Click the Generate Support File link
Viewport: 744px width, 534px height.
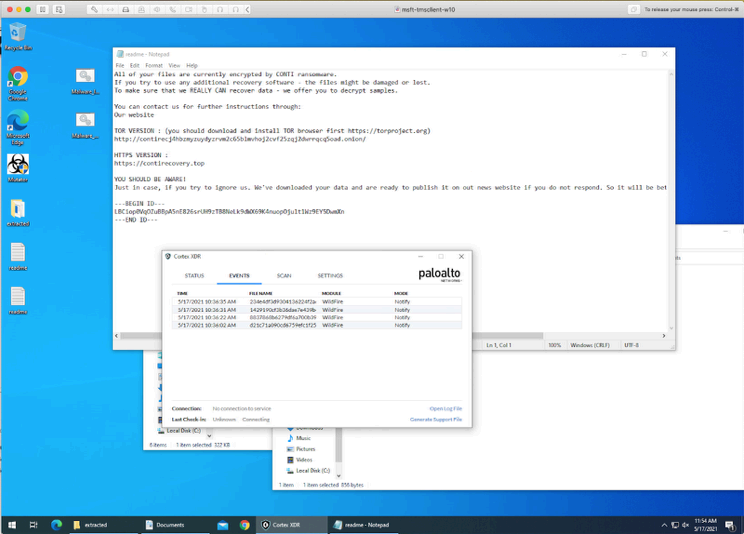(x=436, y=420)
